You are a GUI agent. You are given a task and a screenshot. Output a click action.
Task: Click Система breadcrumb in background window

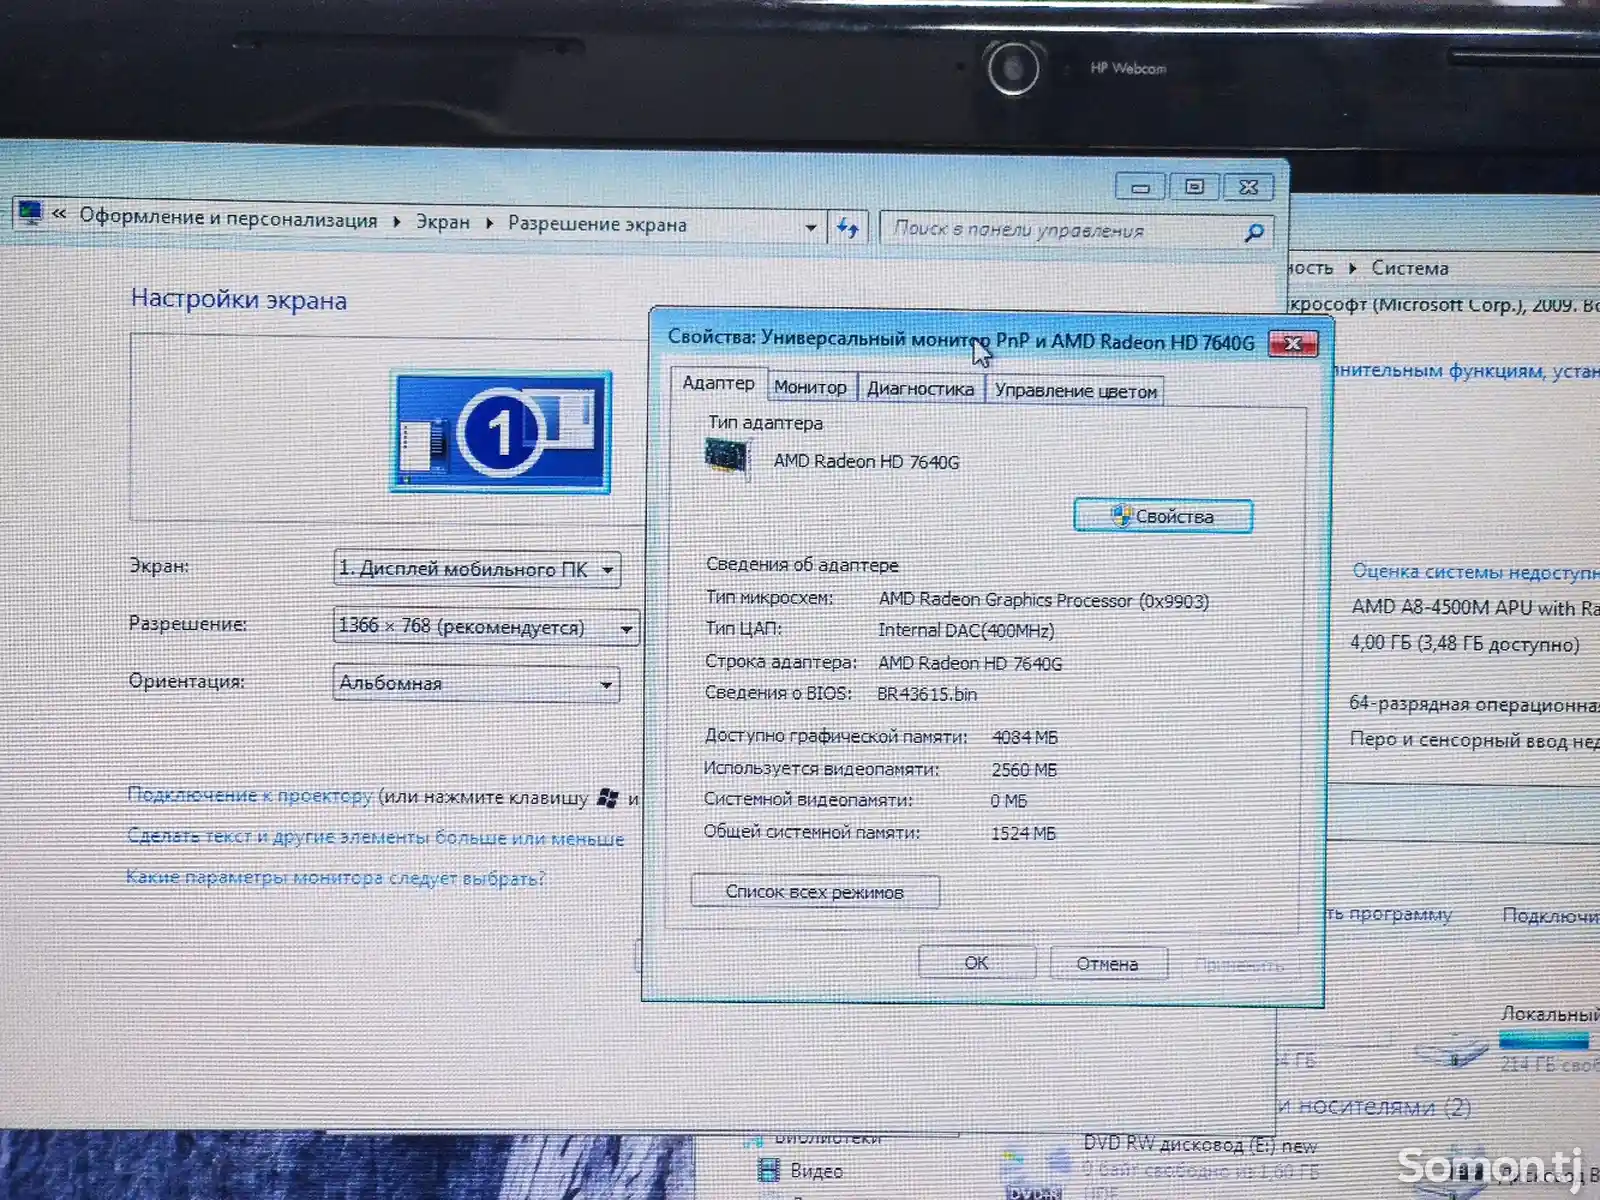pyautogui.click(x=1409, y=268)
